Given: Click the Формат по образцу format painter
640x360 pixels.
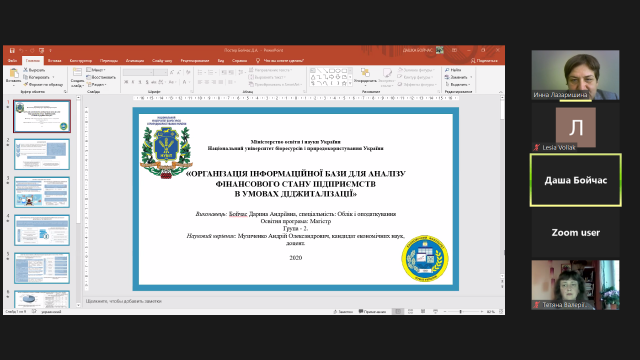Looking at the screenshot, I should (43, 84).
